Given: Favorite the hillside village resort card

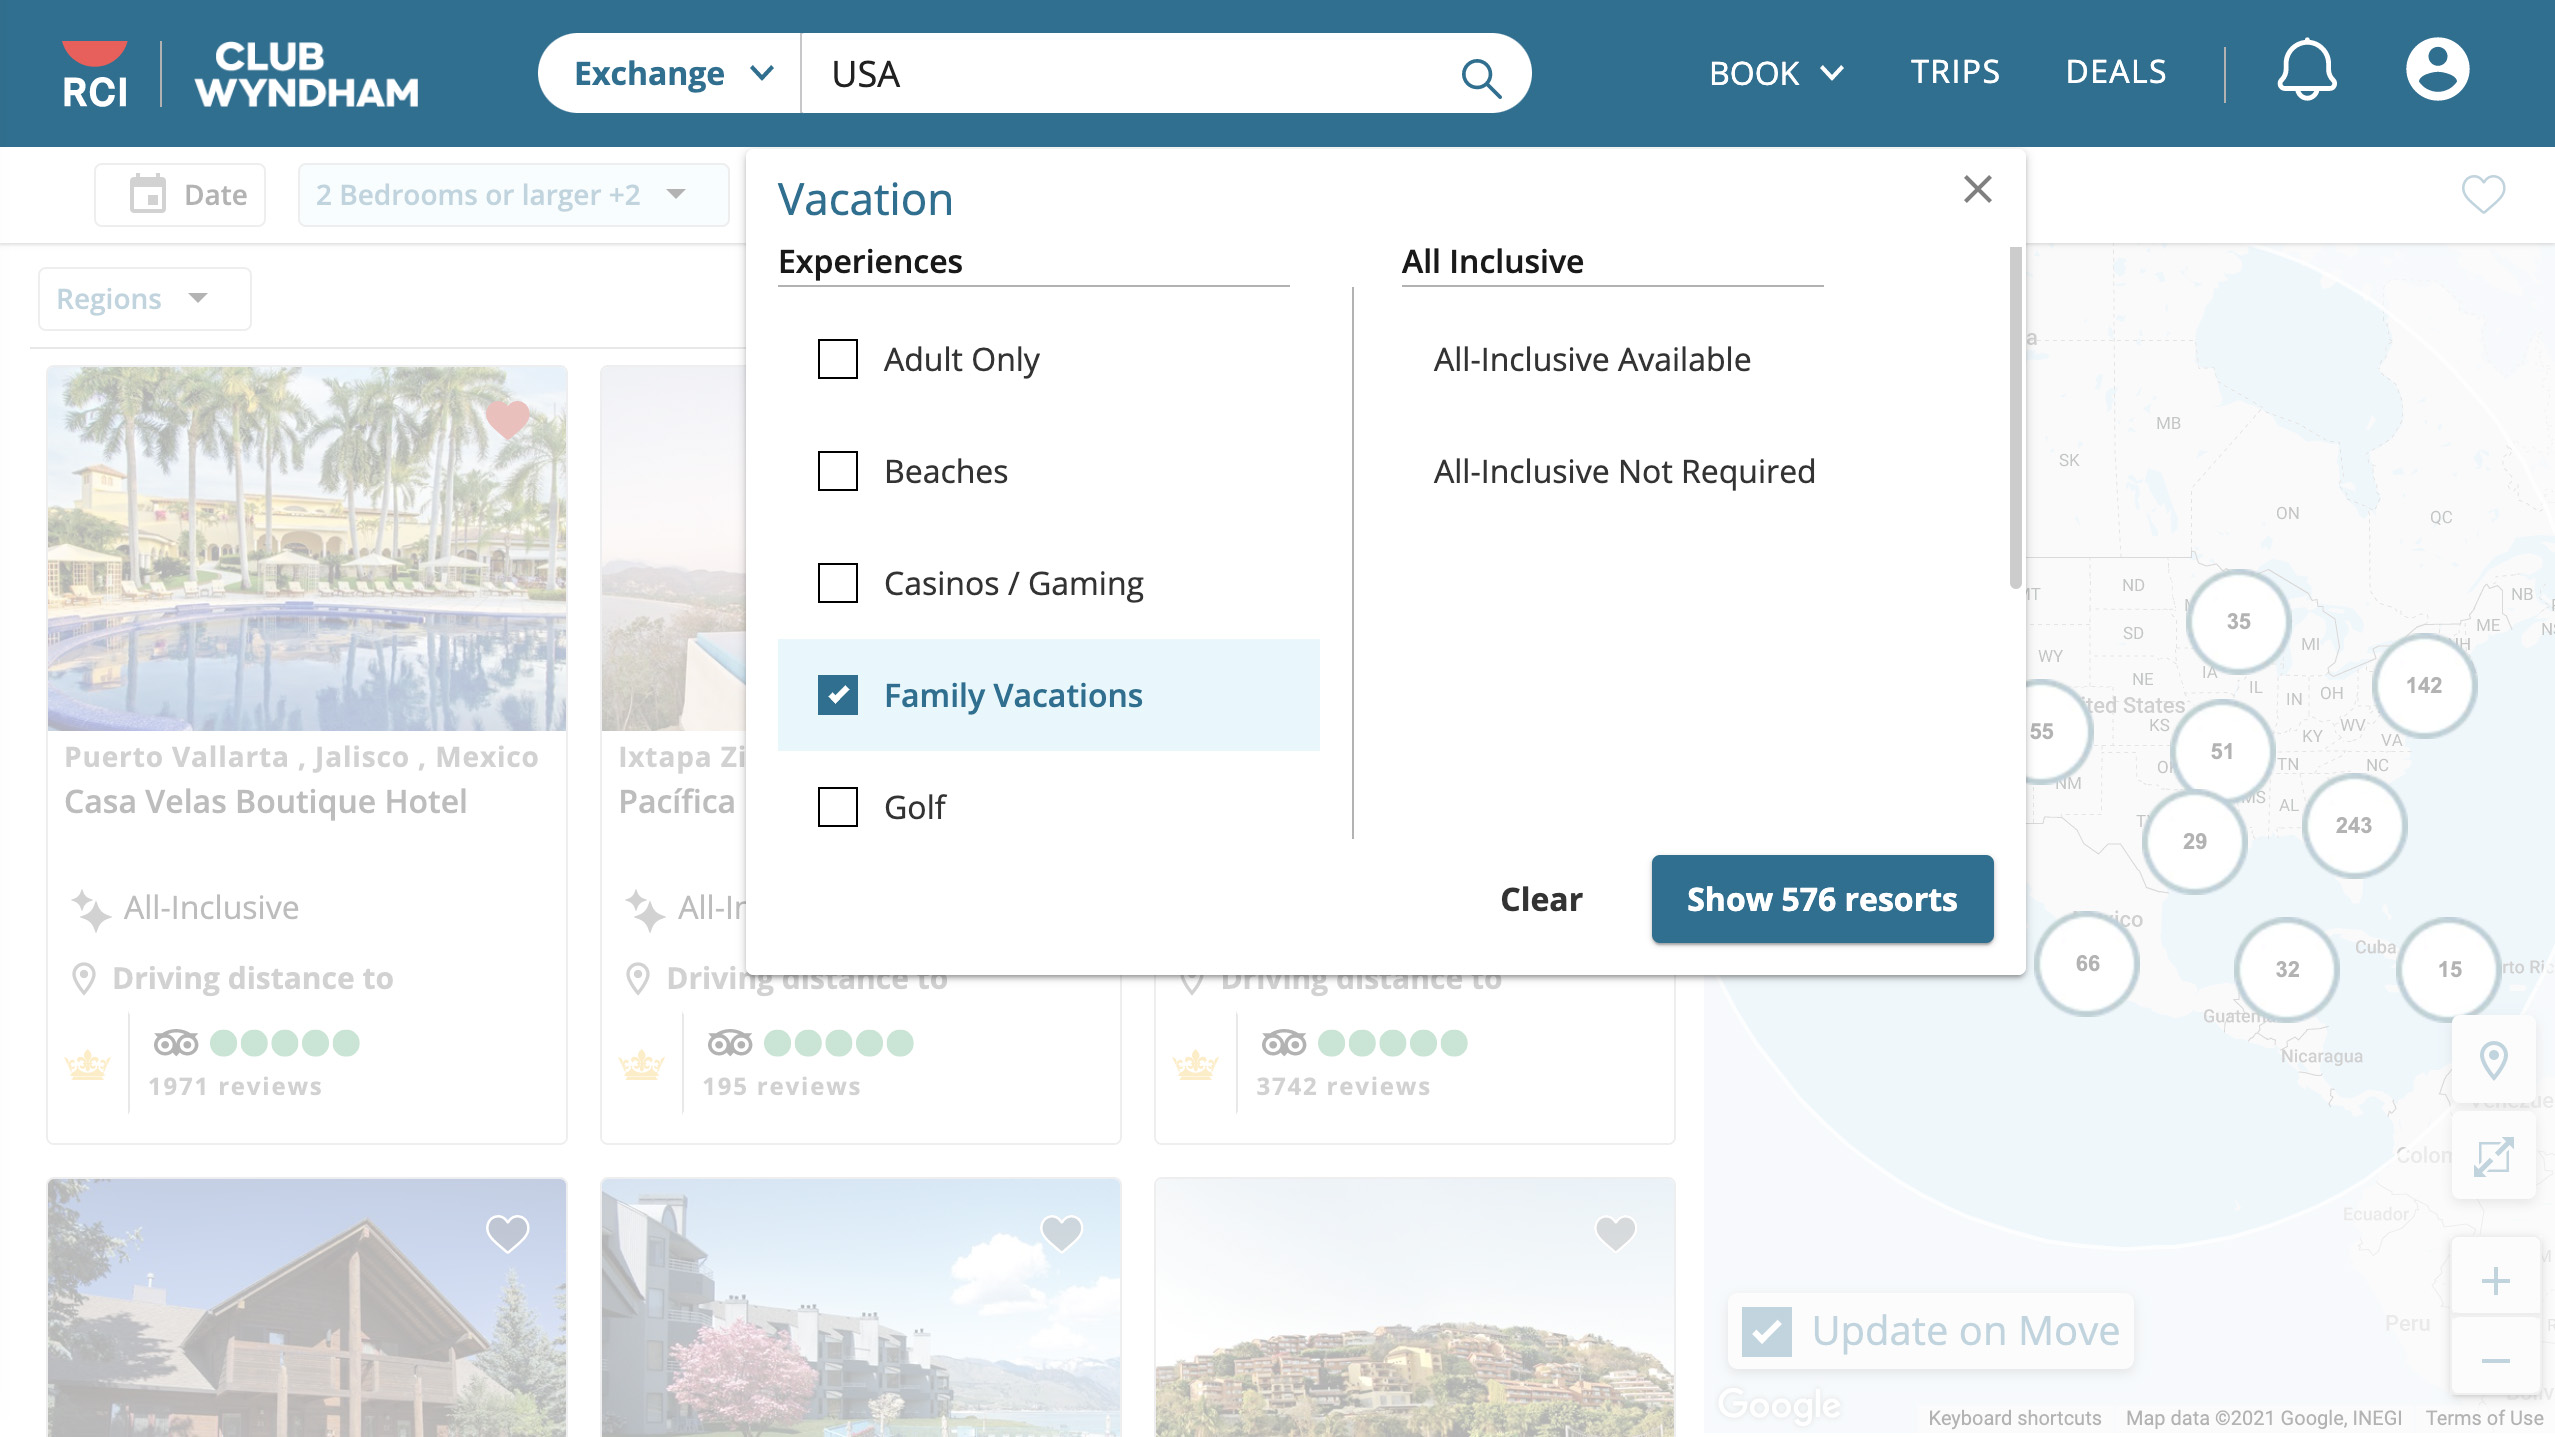Looking at the screenshot, I should [1615, 1233].
